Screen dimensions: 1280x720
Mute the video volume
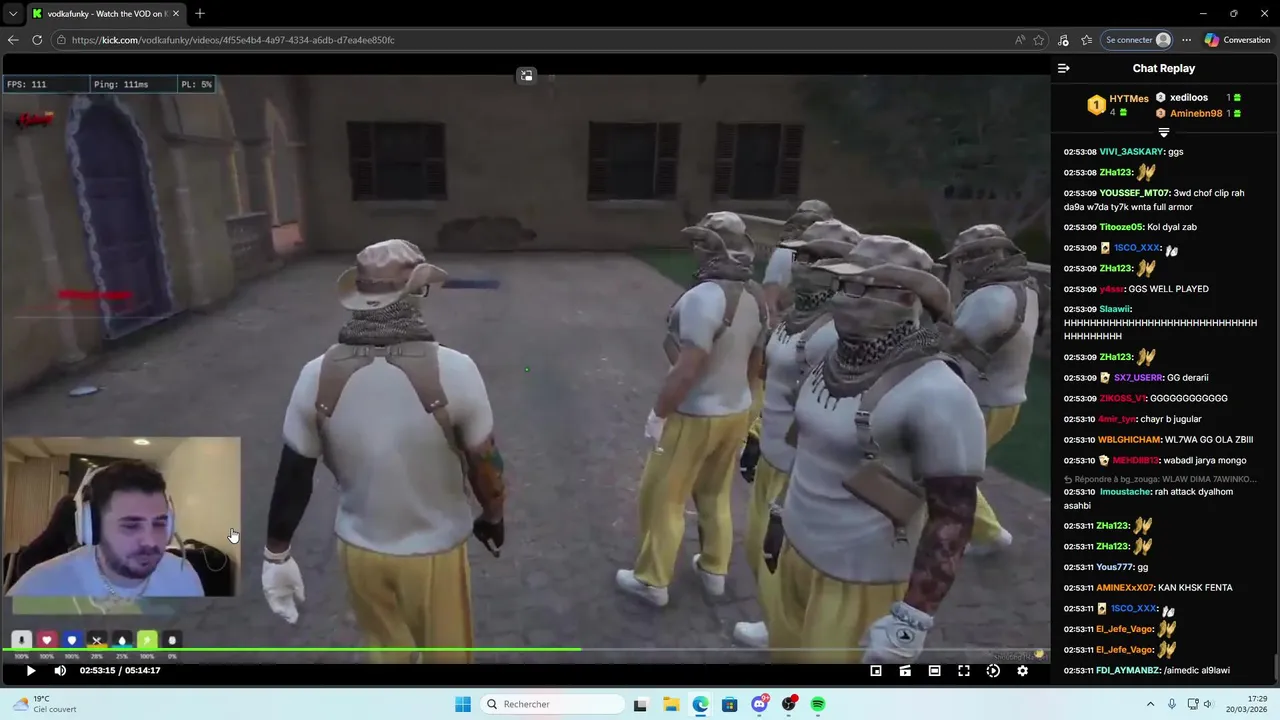60,671
